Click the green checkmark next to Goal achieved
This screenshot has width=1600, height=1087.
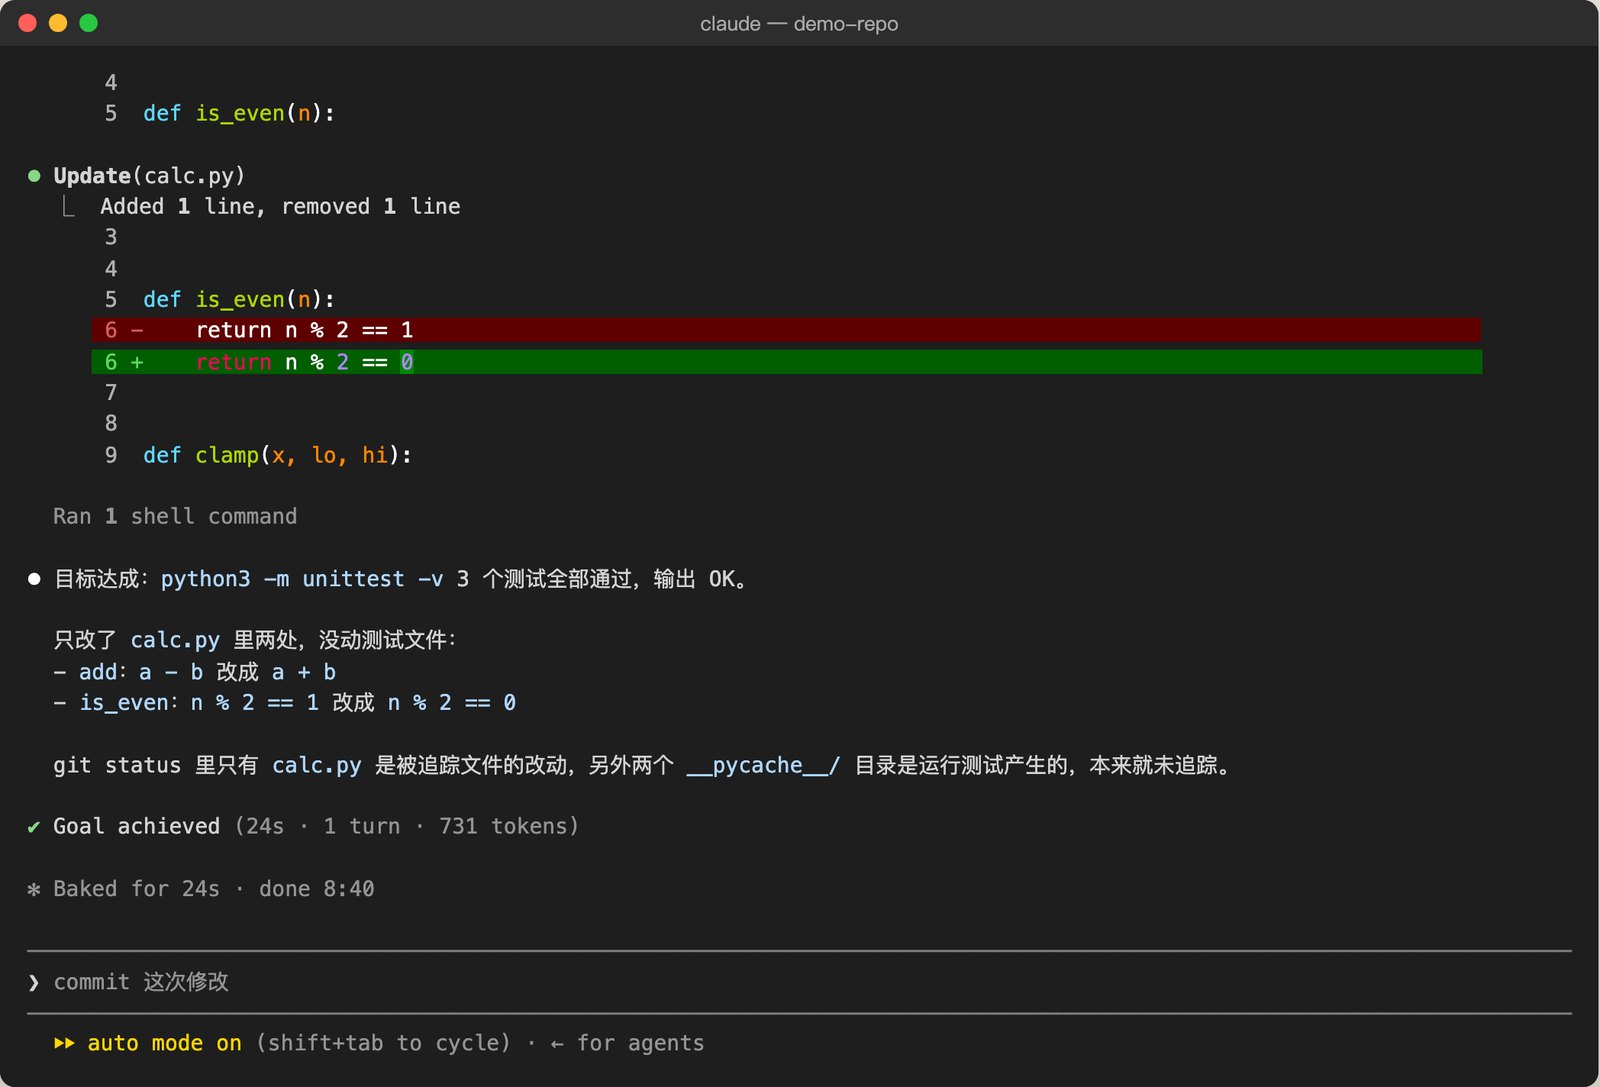34,827
